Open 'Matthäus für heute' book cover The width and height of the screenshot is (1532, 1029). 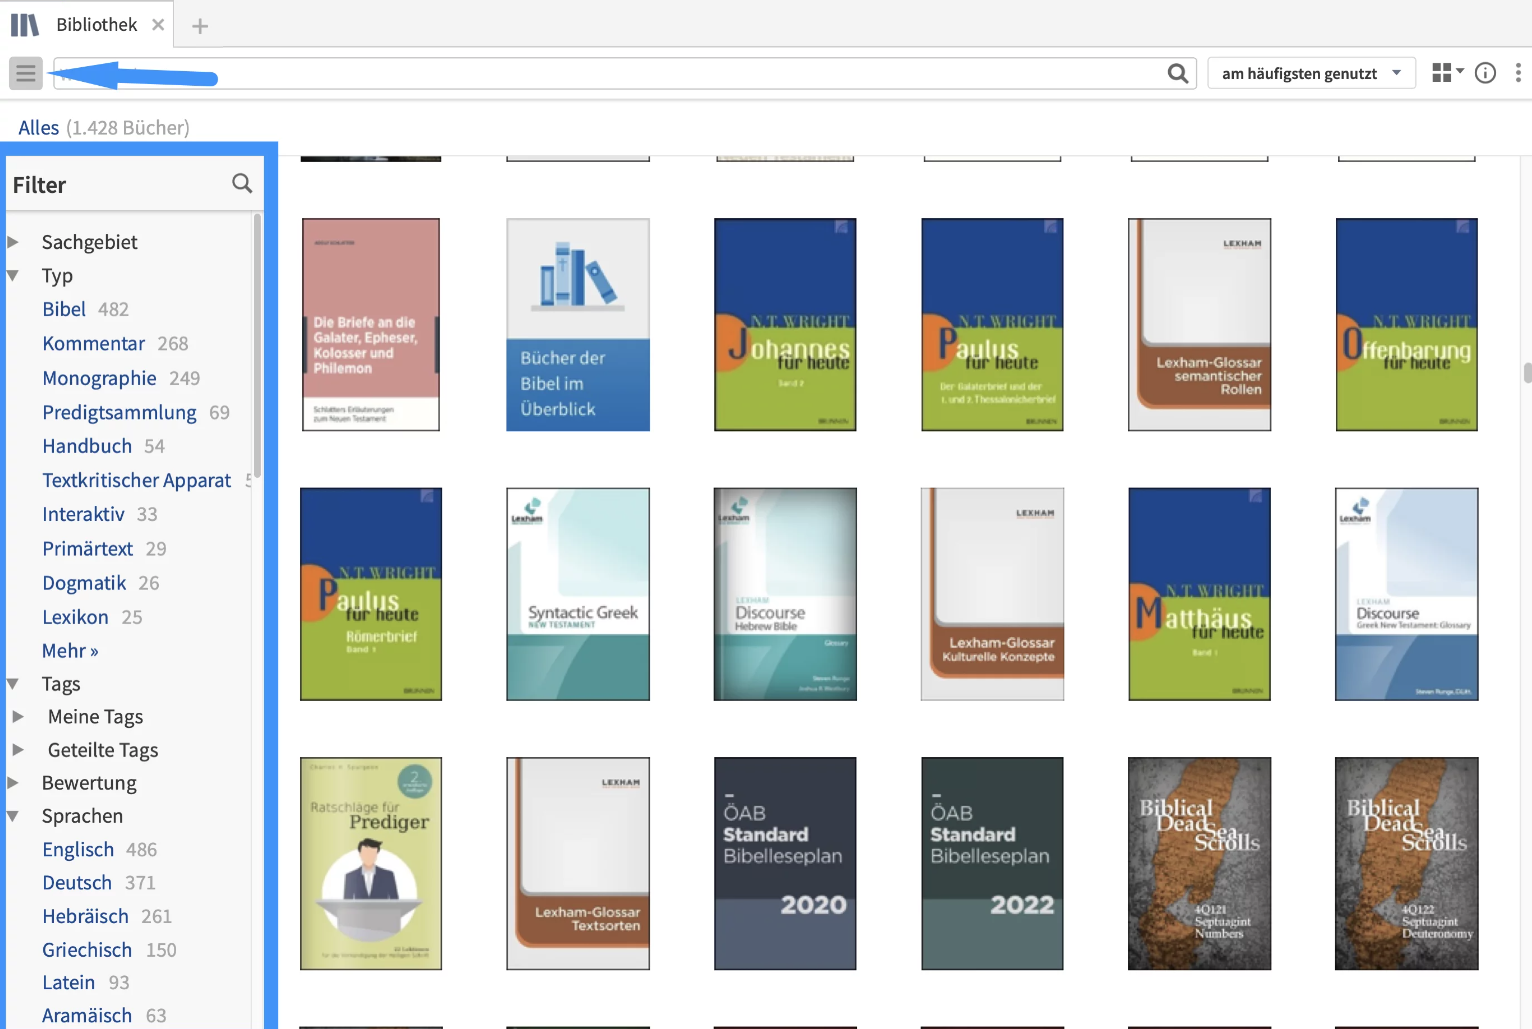(1200, 594)
